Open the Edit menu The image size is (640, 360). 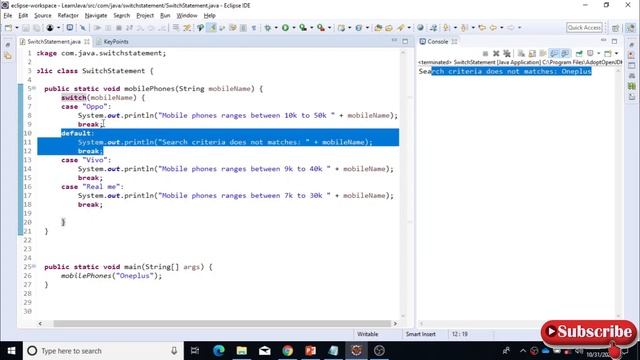click(23, 16)
